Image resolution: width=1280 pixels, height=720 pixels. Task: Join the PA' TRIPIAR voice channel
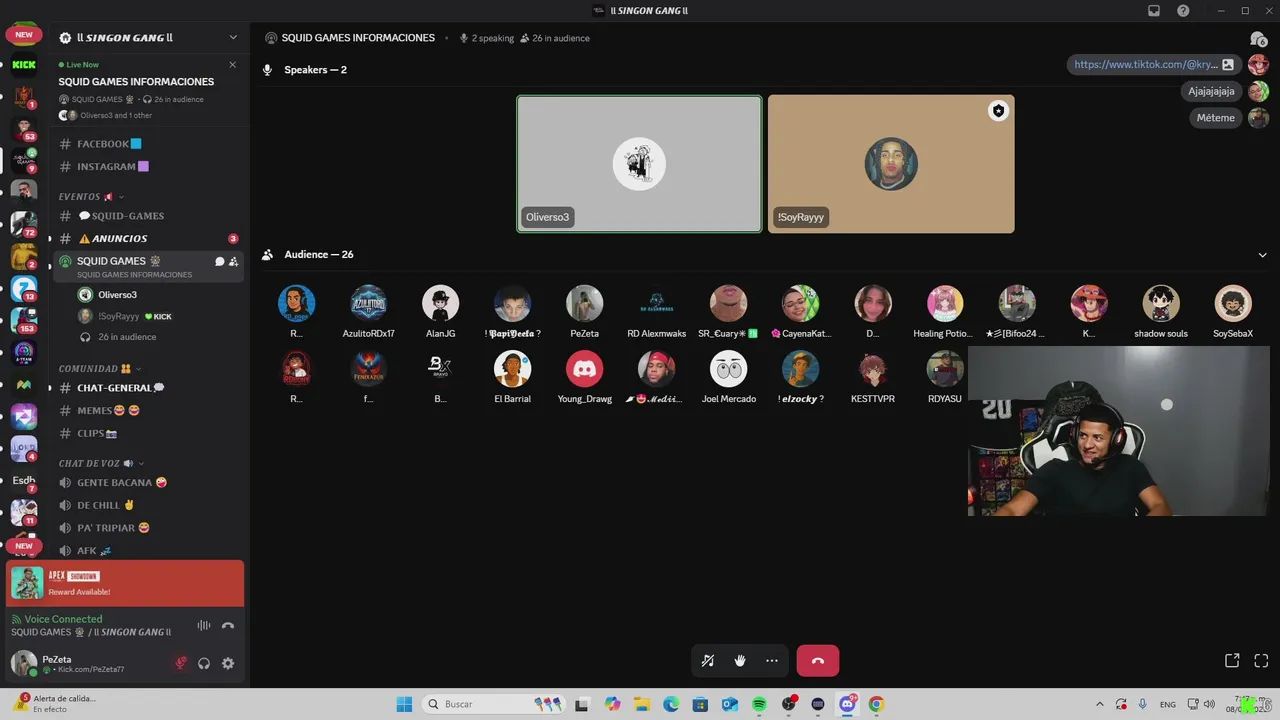(x=147, y=528)
